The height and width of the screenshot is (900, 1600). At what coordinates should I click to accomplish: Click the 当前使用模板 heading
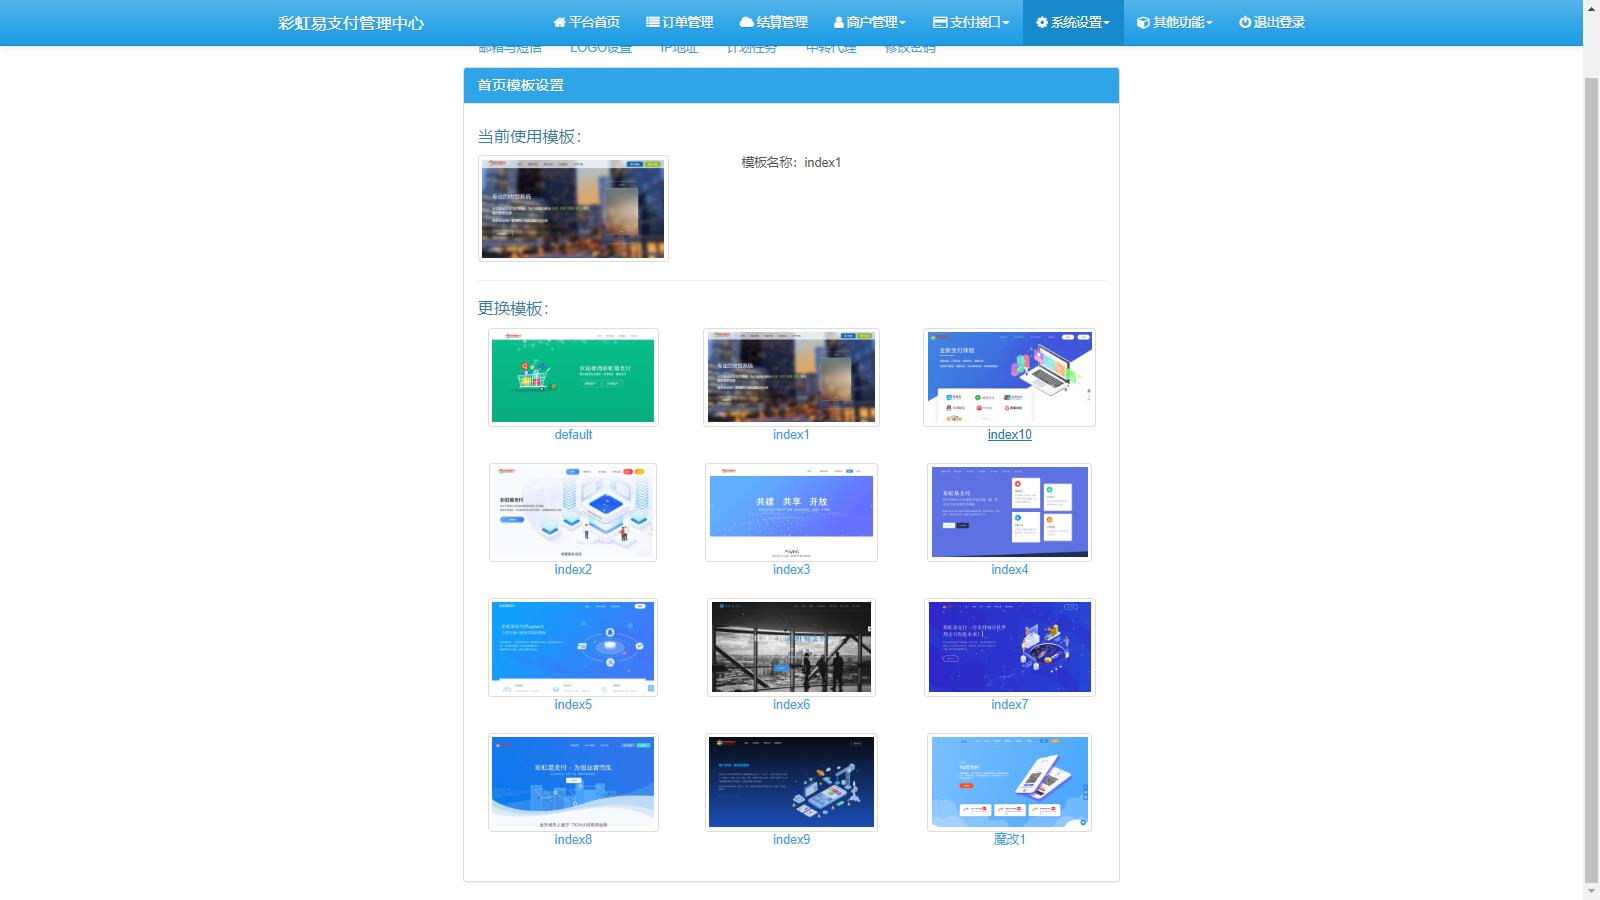point(529,137)
